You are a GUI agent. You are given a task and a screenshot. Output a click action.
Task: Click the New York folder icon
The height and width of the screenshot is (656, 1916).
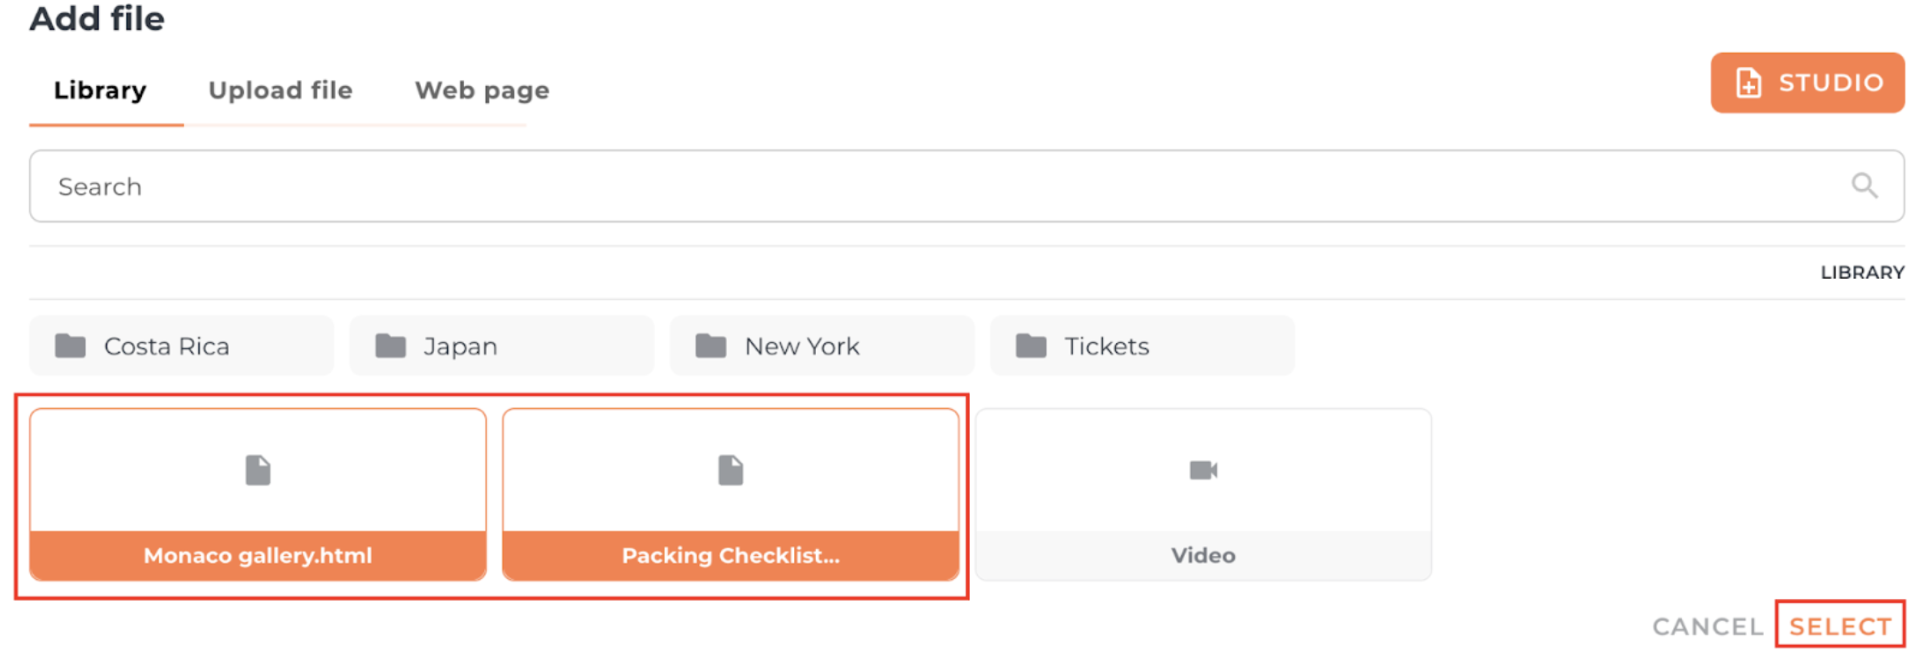pos(710,346)
